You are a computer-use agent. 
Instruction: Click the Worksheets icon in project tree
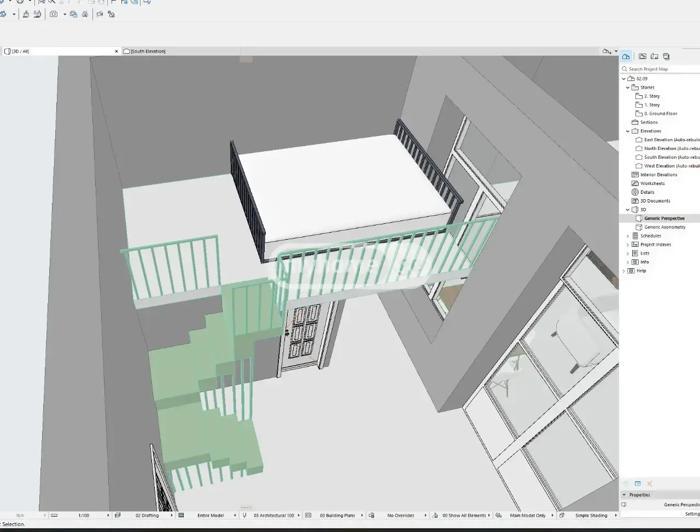(635, 183)
